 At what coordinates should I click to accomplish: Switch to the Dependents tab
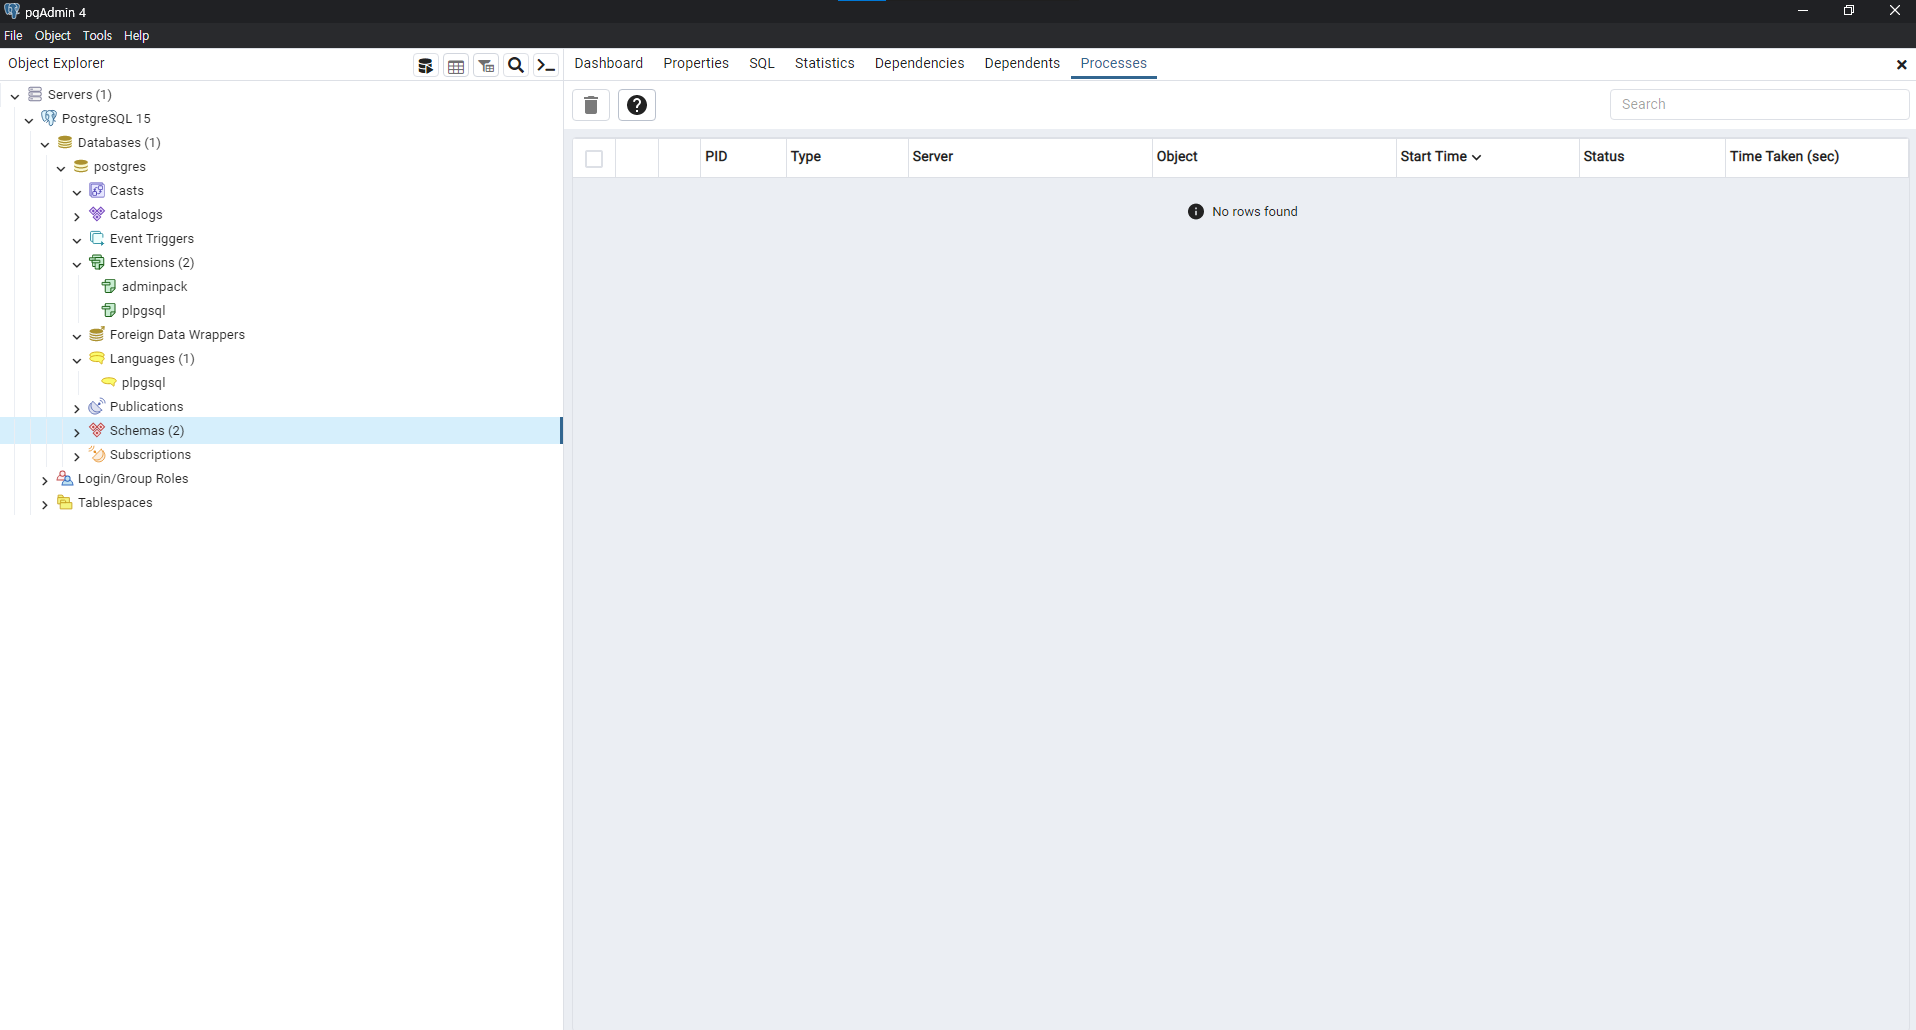pyautogui.click(x=1022, y=63)
